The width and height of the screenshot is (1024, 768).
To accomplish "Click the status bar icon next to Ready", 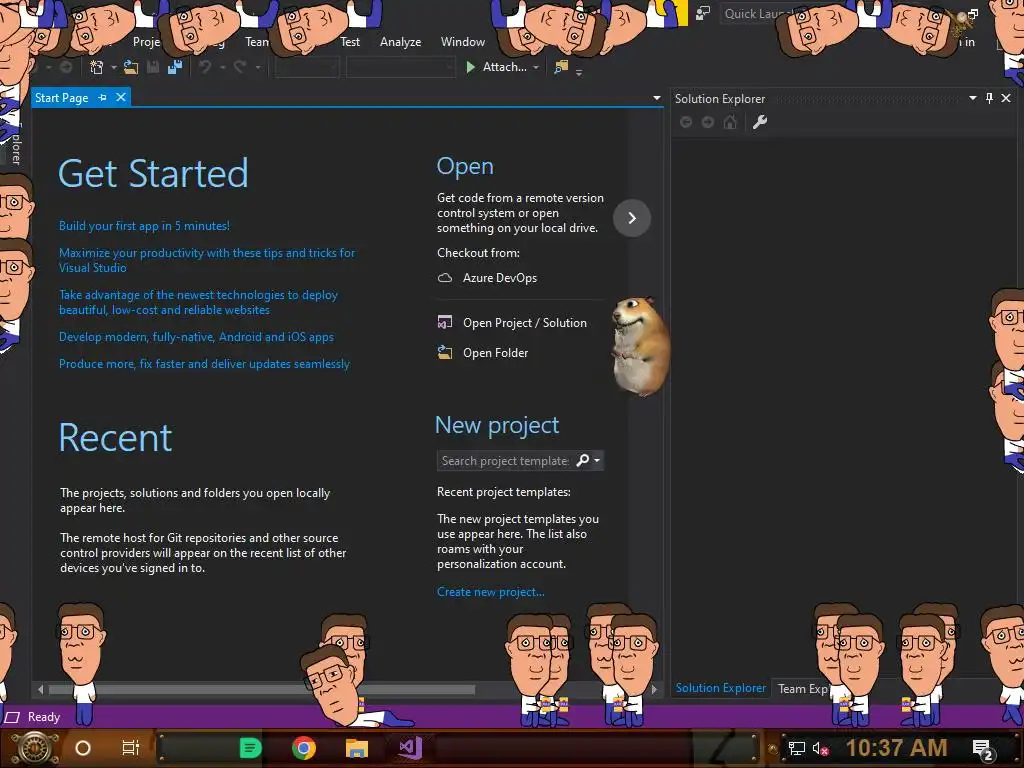I will [12, 717].
